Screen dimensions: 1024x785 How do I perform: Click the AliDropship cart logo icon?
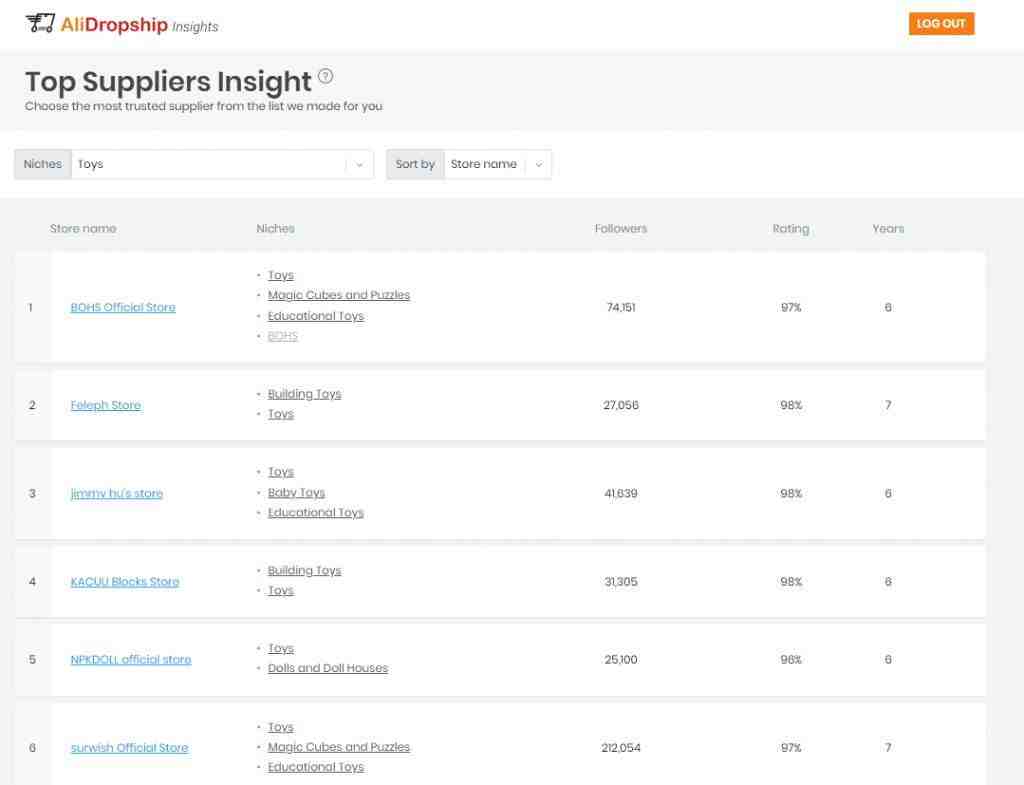[40, 24]
